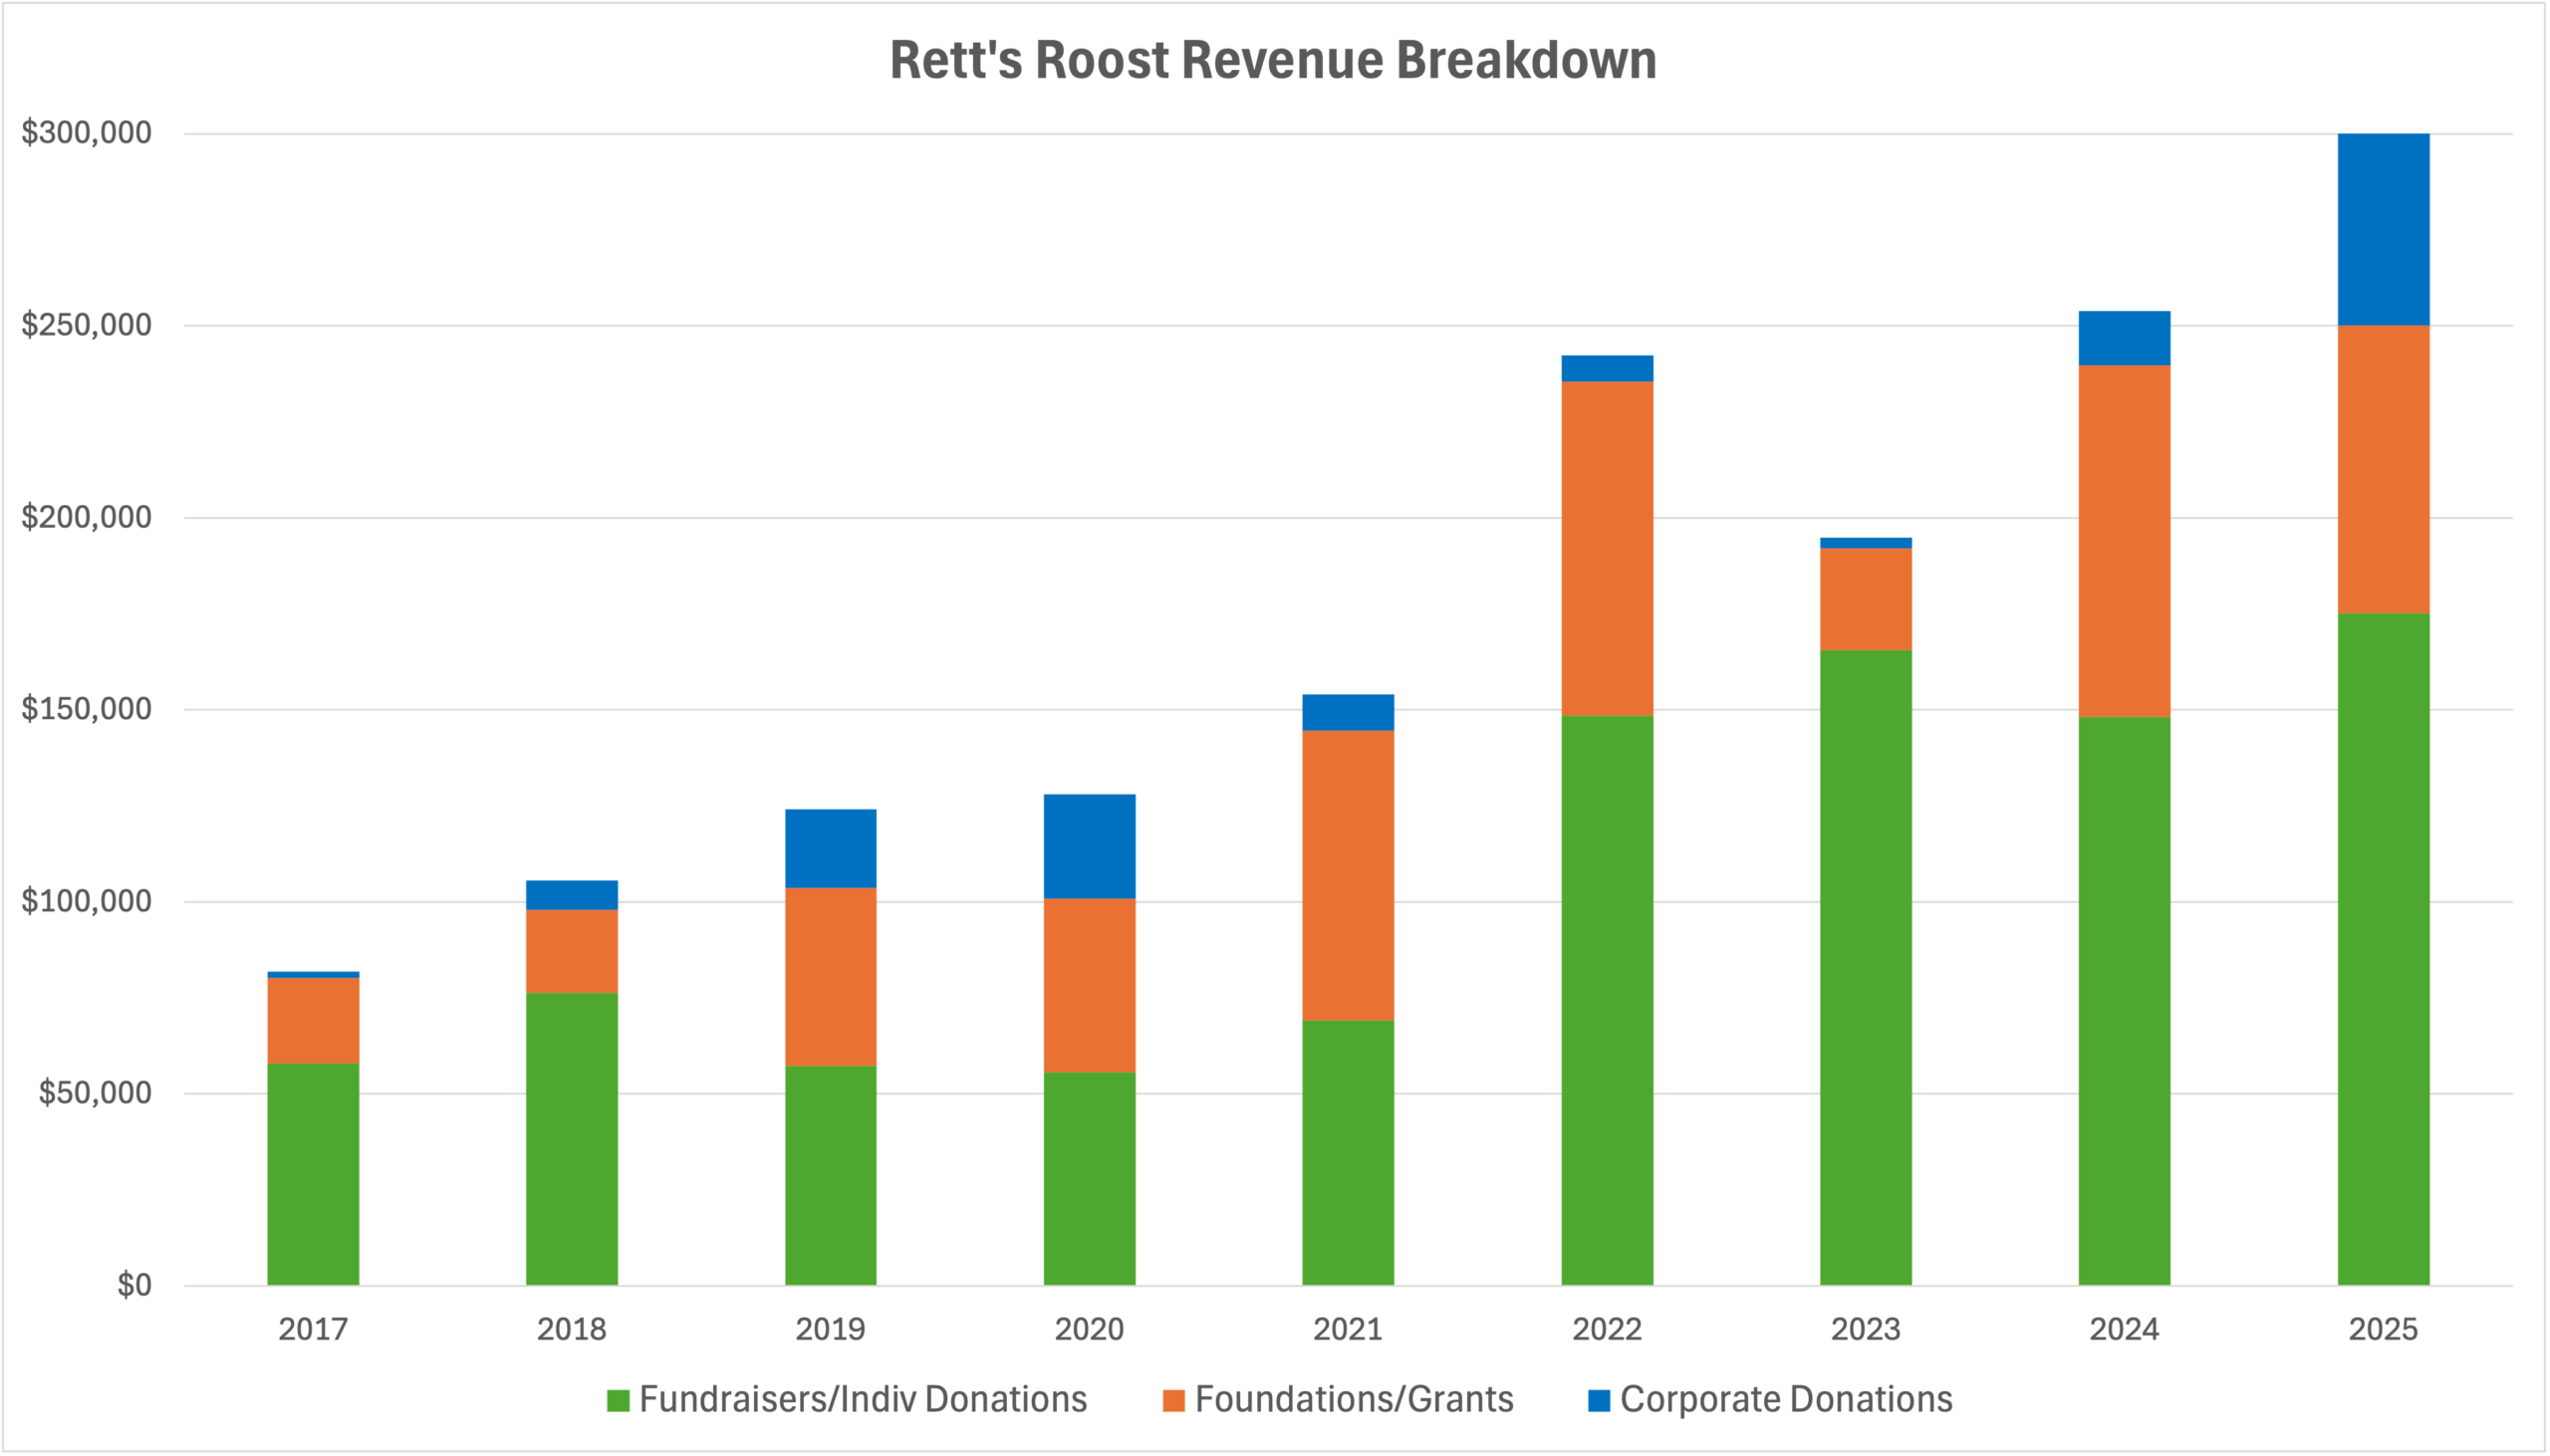This screenshot has width=2550, height=1456.
Task: Select the Corporate Donations legend label
Action: click(x=1786, y=1399)
